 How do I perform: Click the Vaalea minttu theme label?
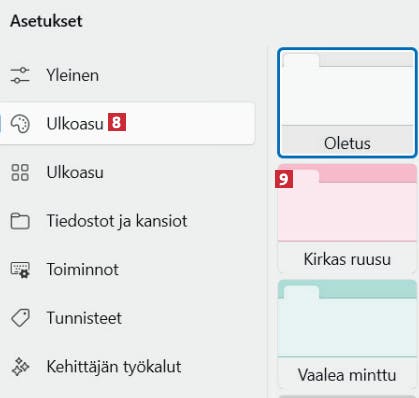click(x=347, y=375)
